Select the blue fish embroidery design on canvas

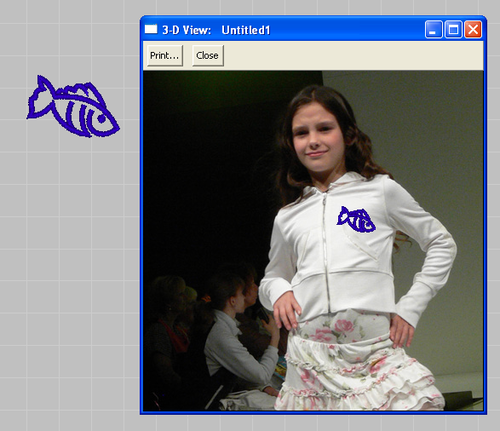point(73,107)
